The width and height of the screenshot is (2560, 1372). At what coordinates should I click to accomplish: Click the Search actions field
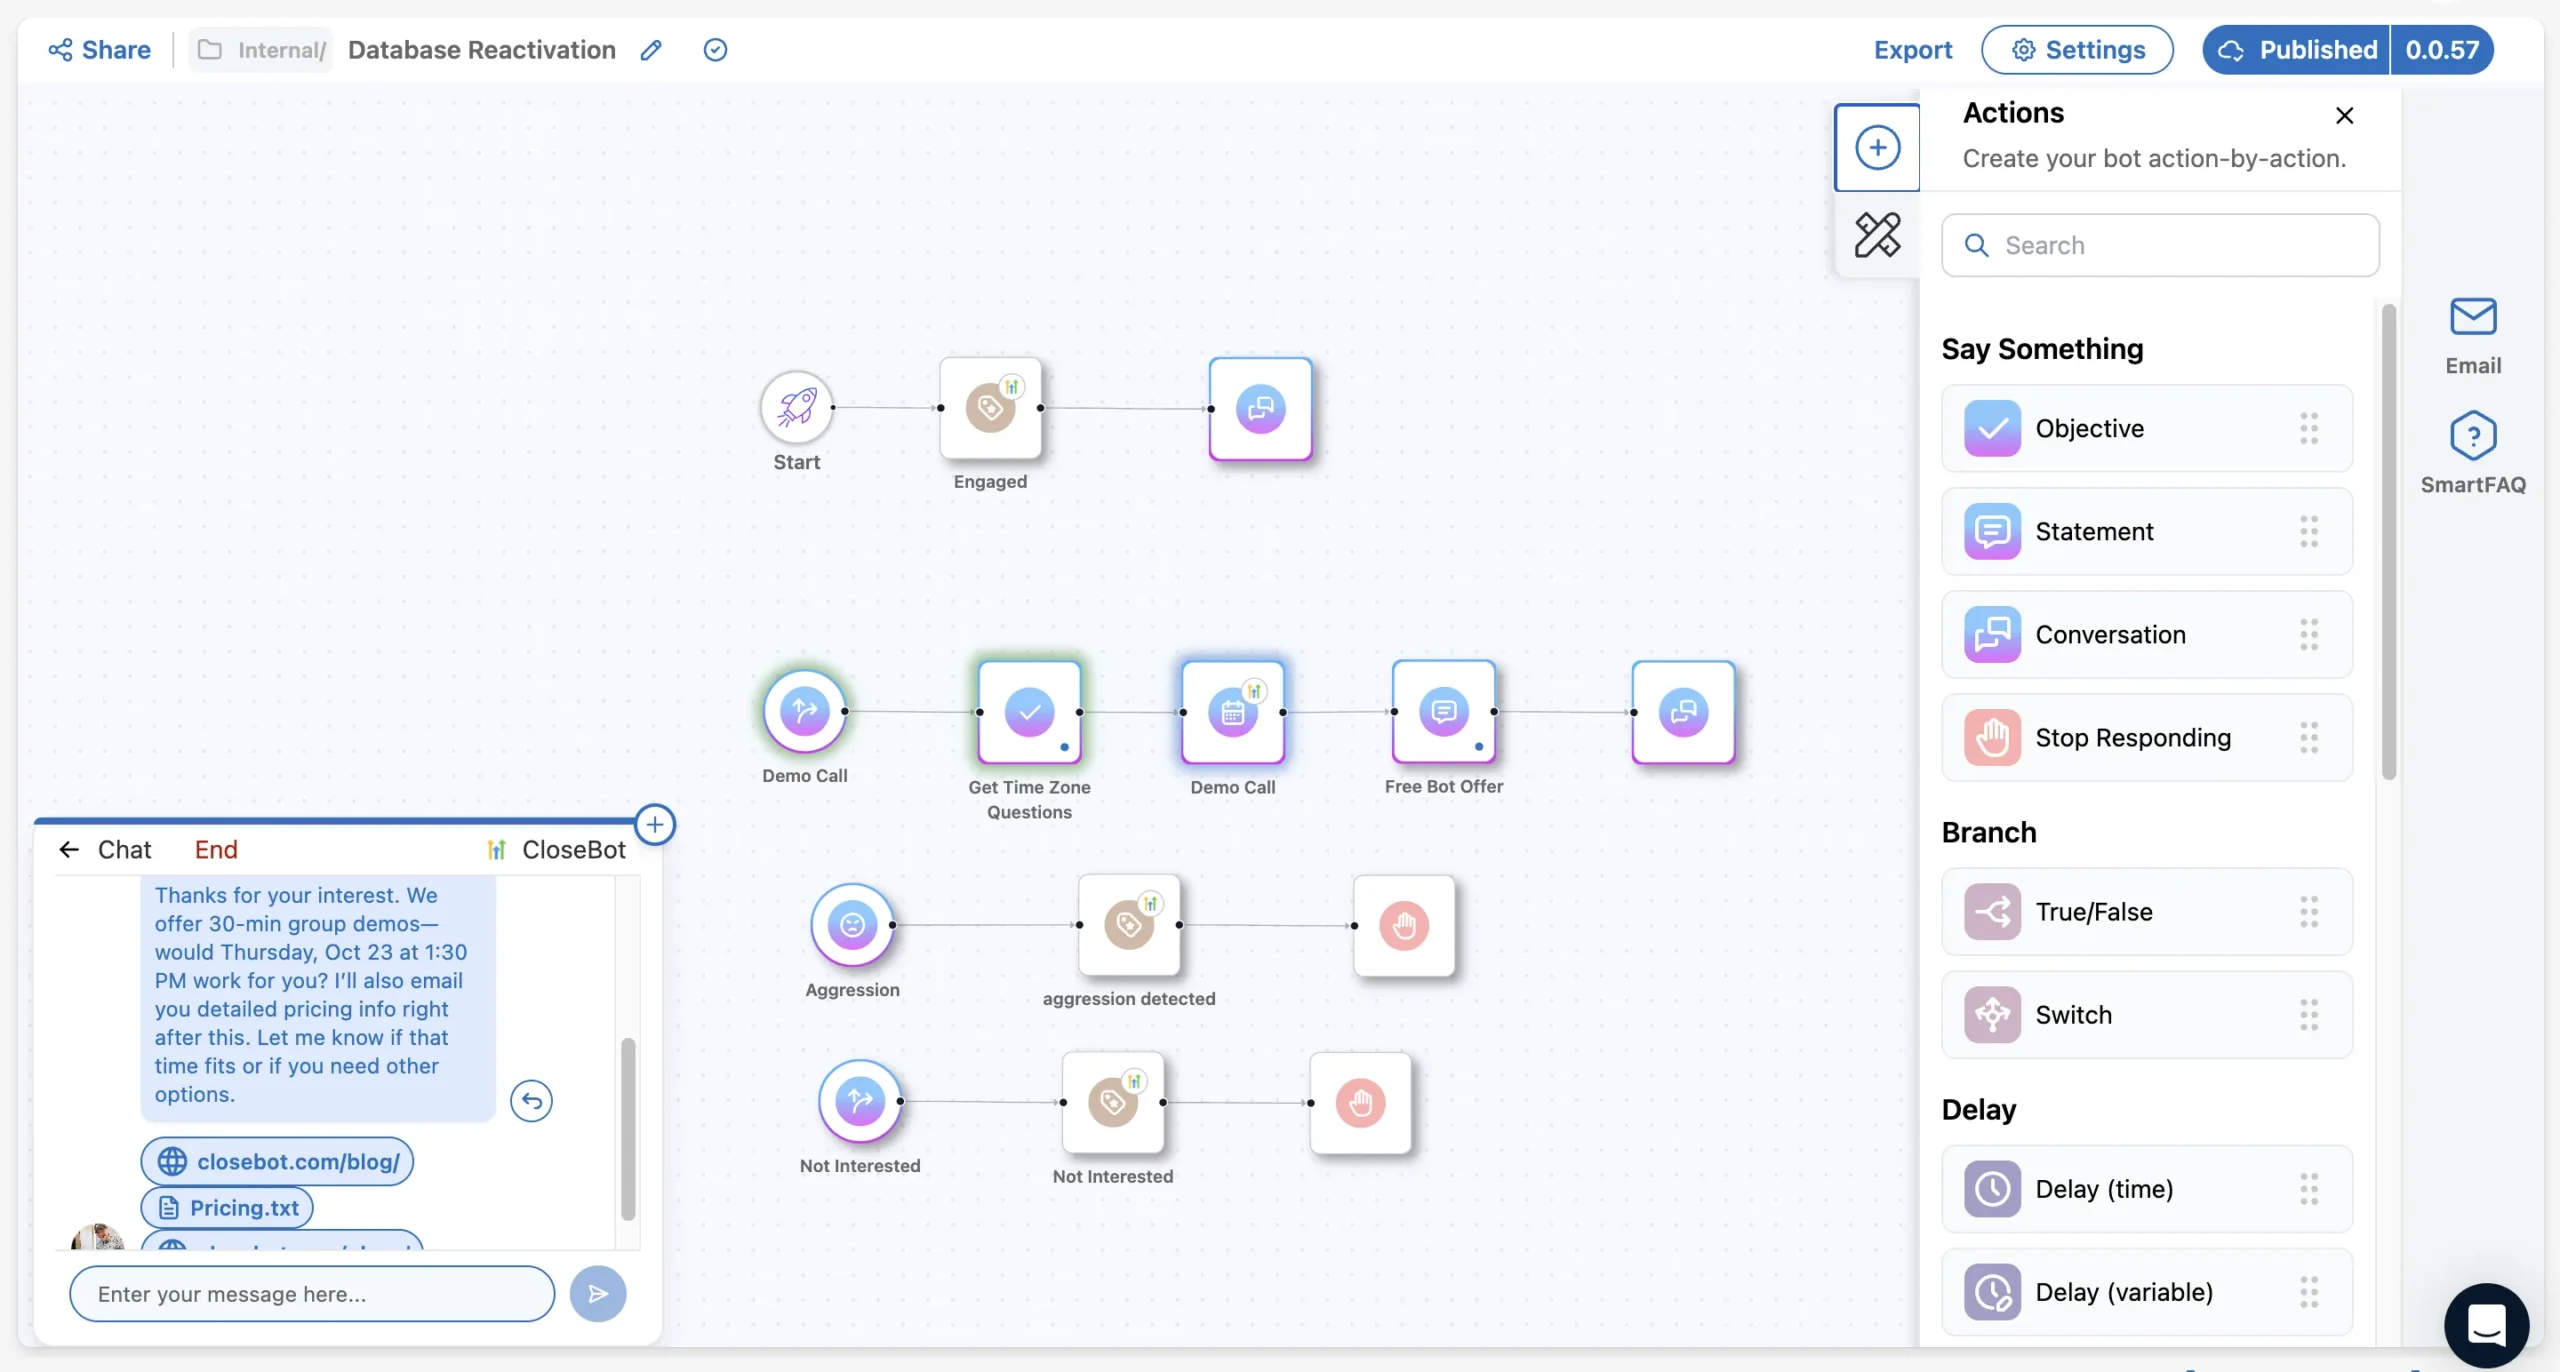[x=2160, y=245]
